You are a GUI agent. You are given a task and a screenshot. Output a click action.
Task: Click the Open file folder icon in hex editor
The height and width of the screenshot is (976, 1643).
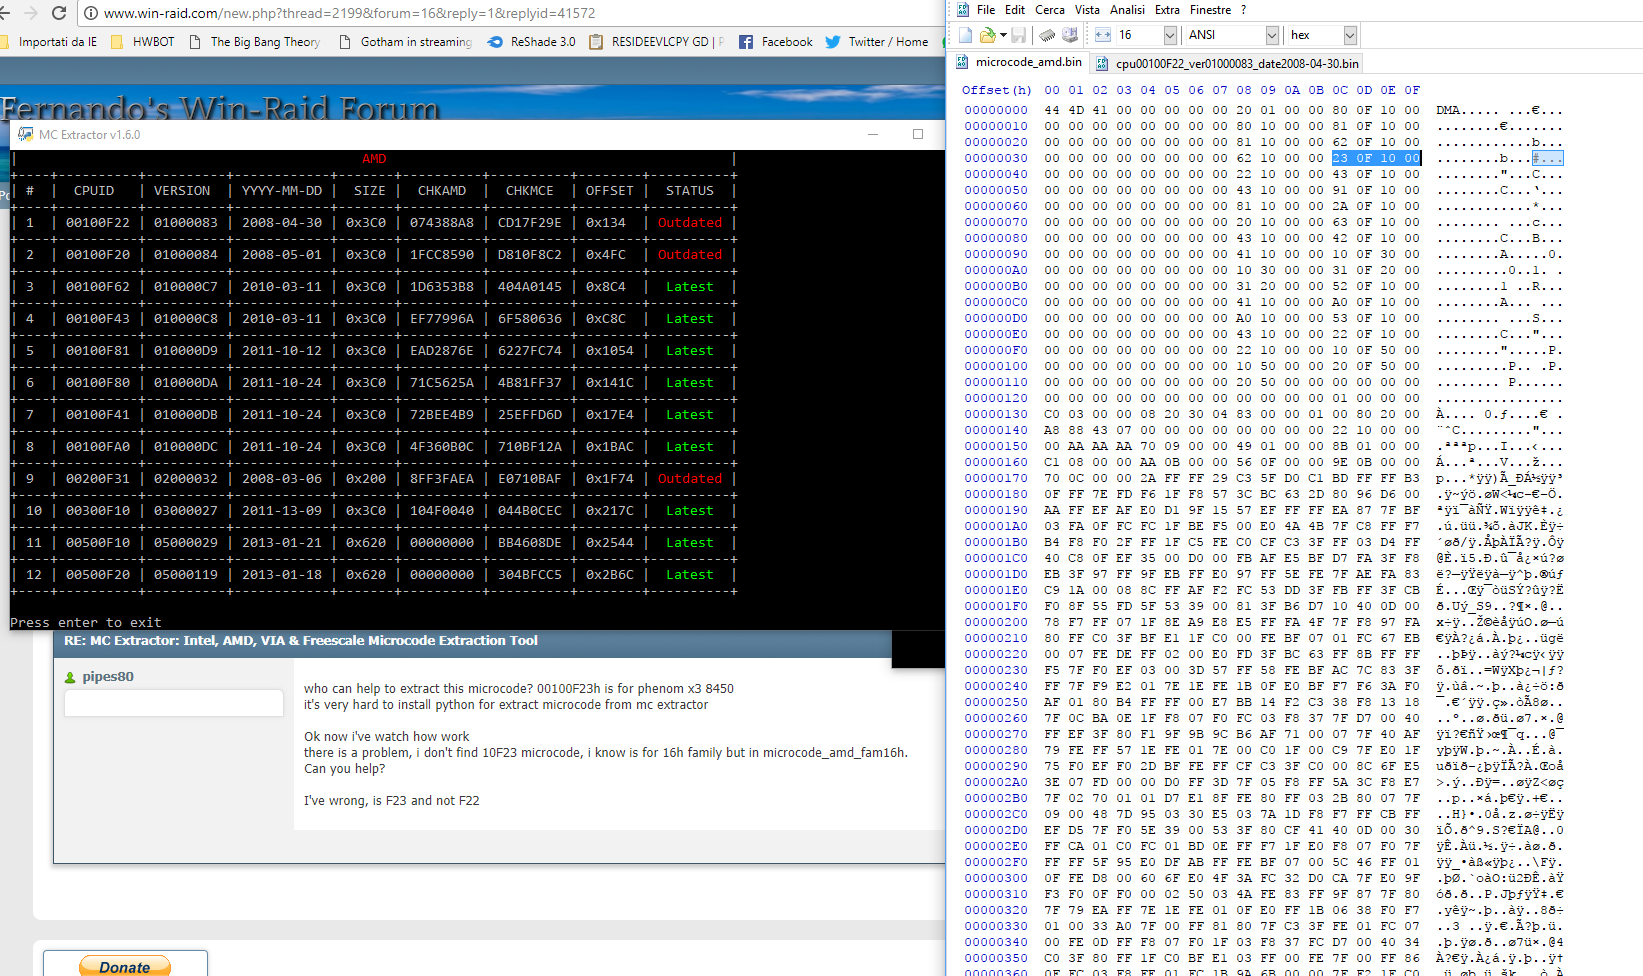coord(988,35)
